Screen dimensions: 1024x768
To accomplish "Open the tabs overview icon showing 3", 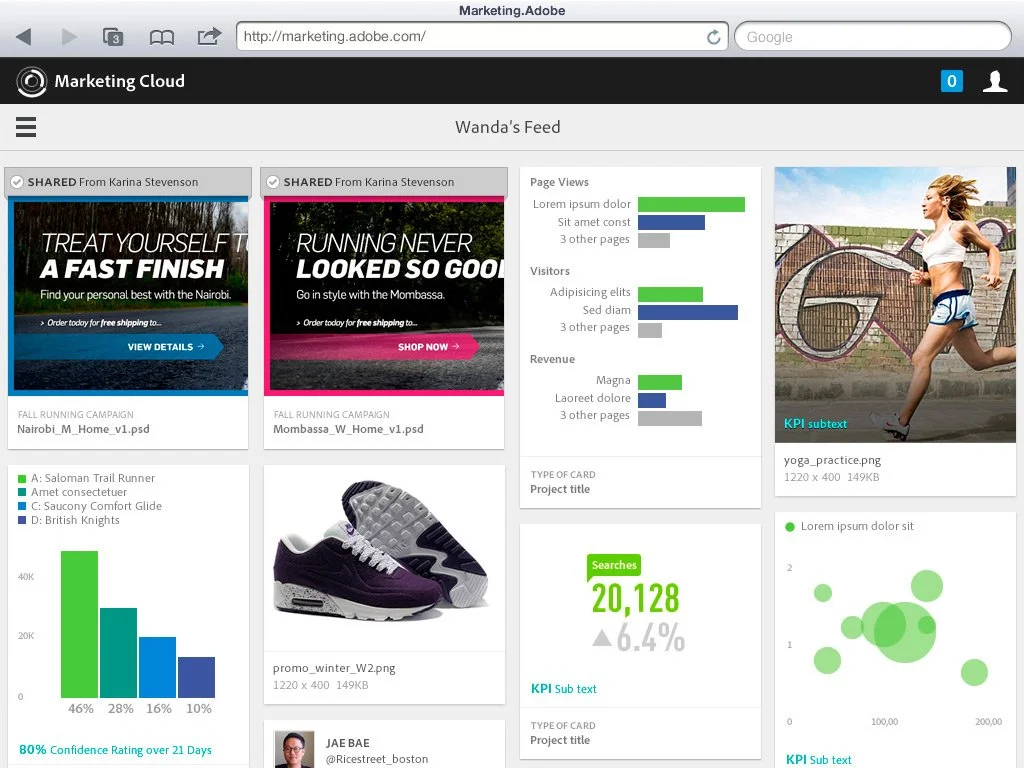I will (x=114, y=37).
